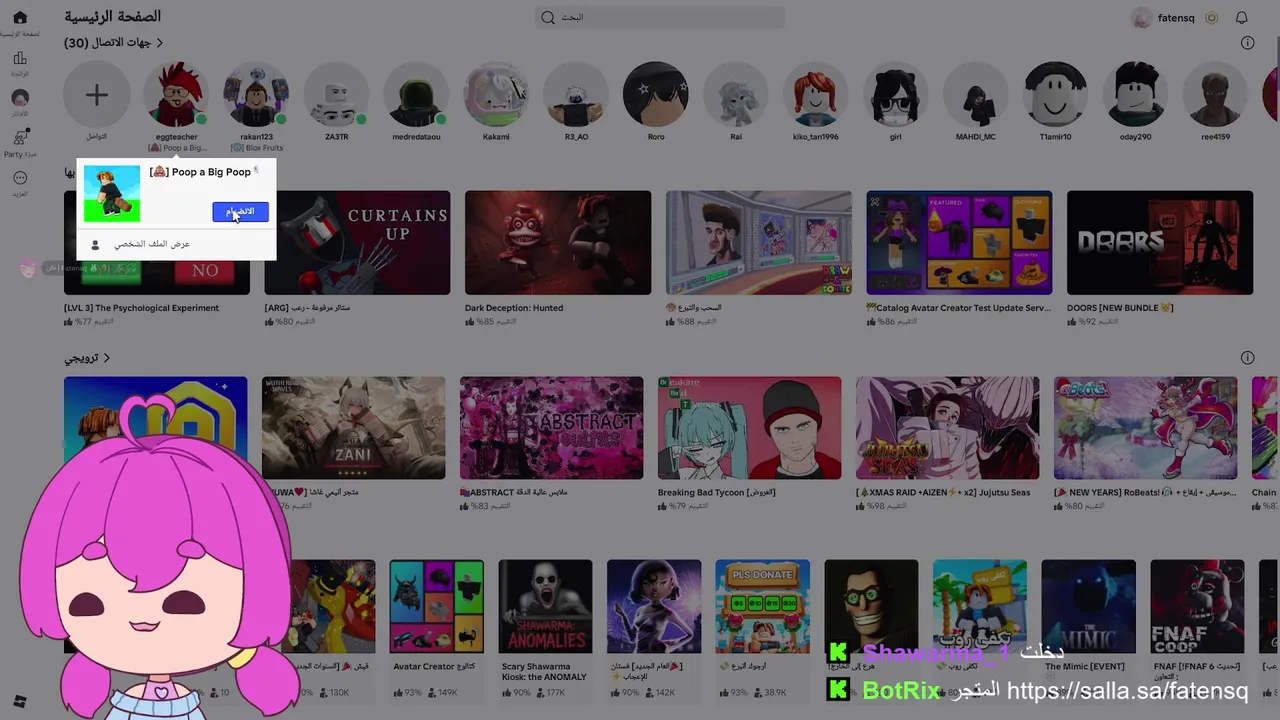Open the Avatar icon in the sidebar

coord(19,98)
